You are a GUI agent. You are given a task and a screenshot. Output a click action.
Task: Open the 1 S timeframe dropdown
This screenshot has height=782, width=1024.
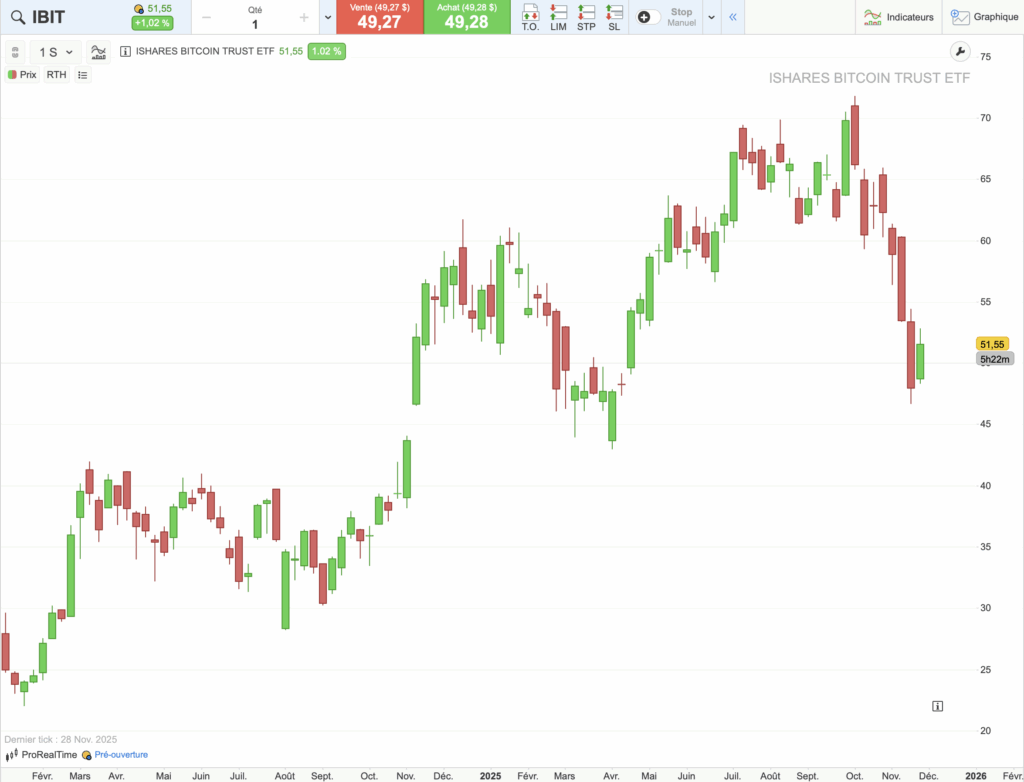[56, 51]
